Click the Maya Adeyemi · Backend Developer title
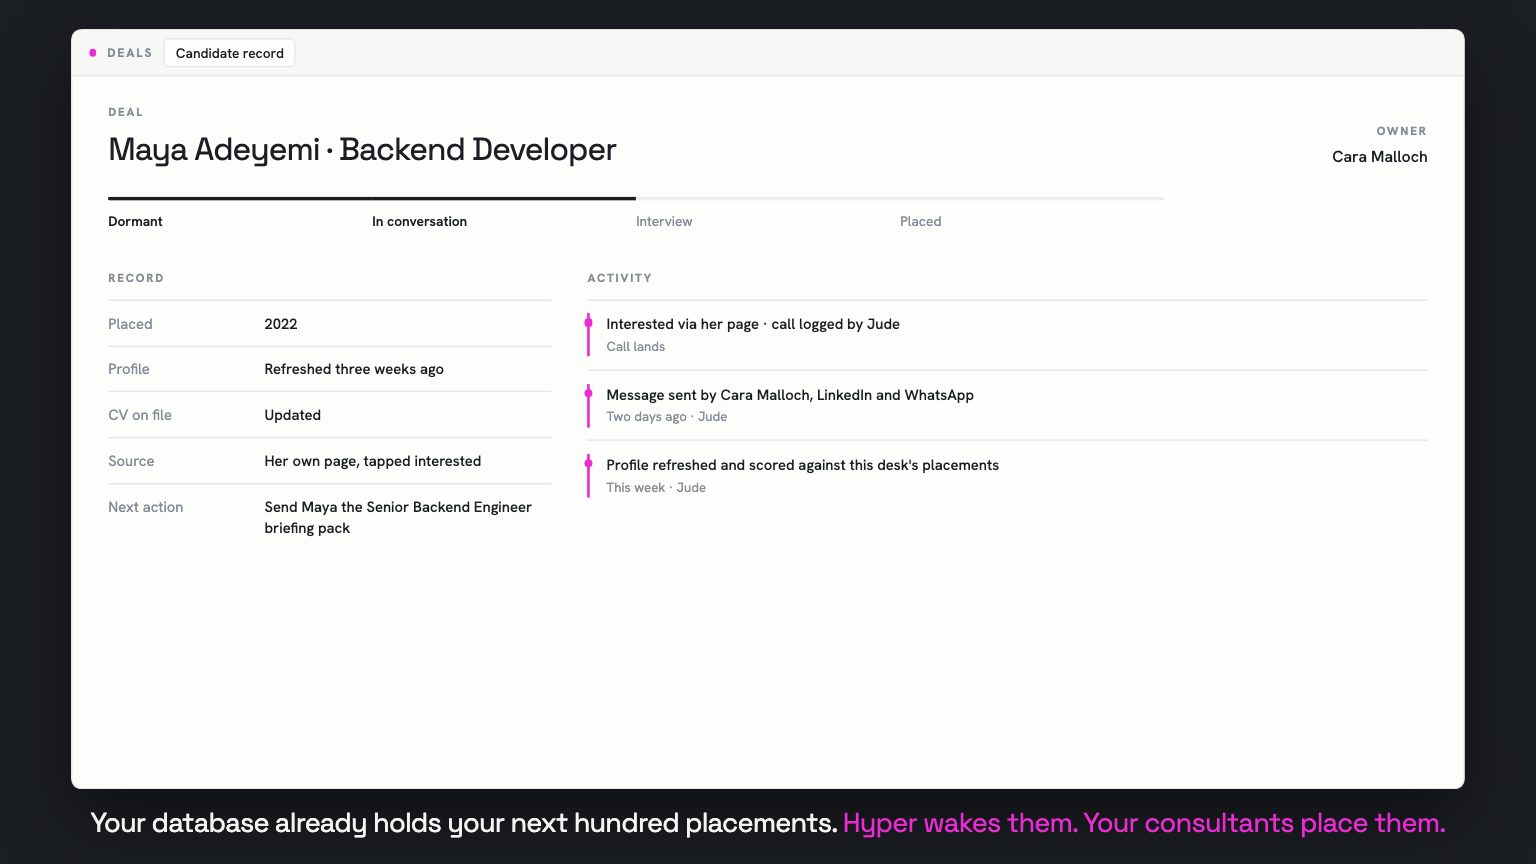This screenshot has width=1536, height=864. click(x=362, y=149)
